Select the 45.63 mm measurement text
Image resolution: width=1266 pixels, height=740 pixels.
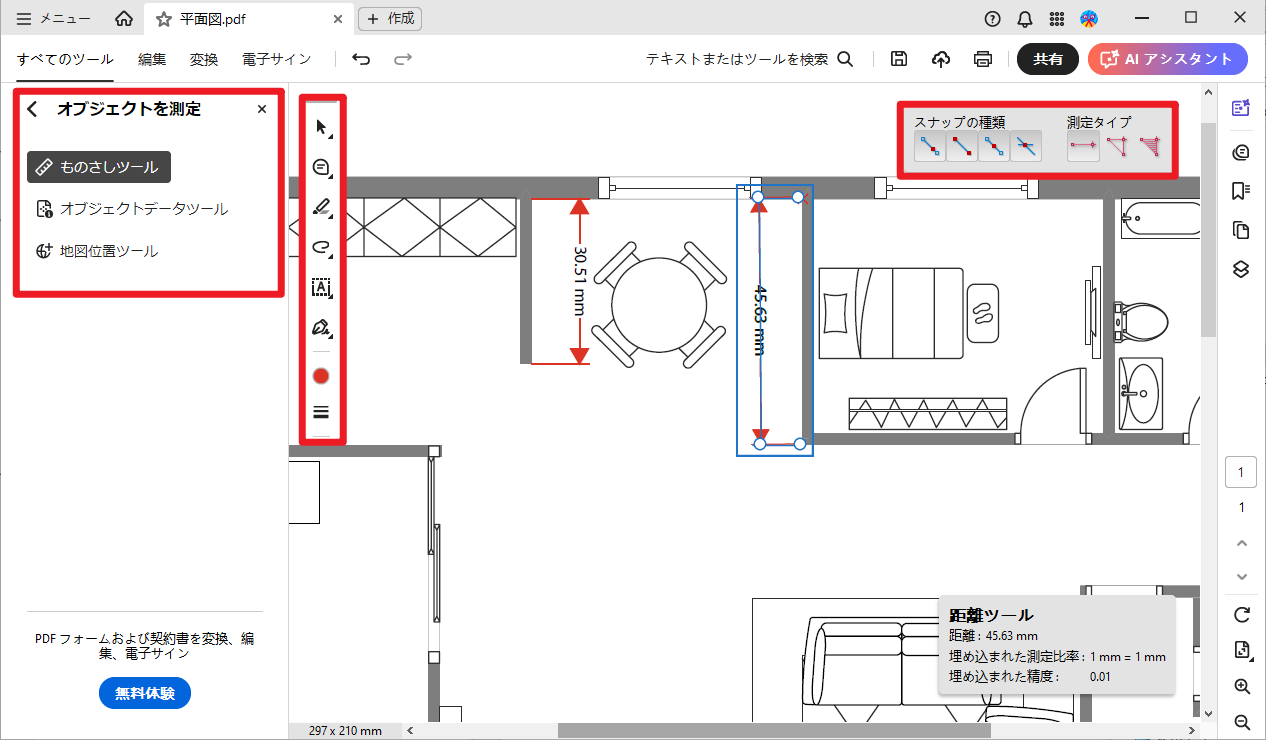758,319
